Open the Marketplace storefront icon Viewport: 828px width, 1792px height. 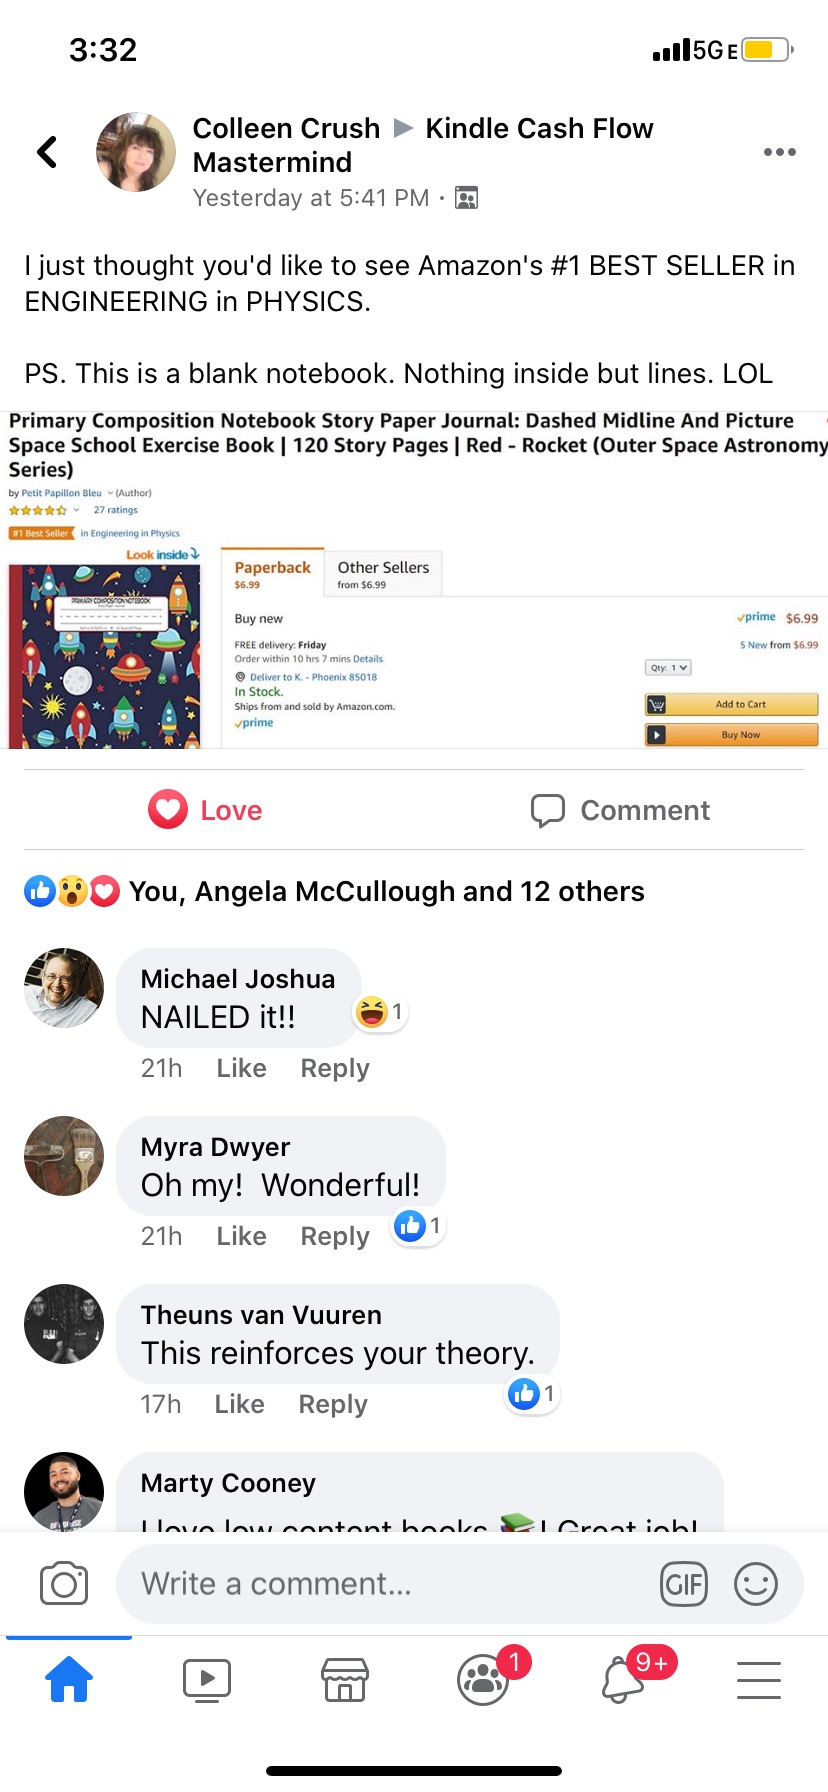(345, 1680)
